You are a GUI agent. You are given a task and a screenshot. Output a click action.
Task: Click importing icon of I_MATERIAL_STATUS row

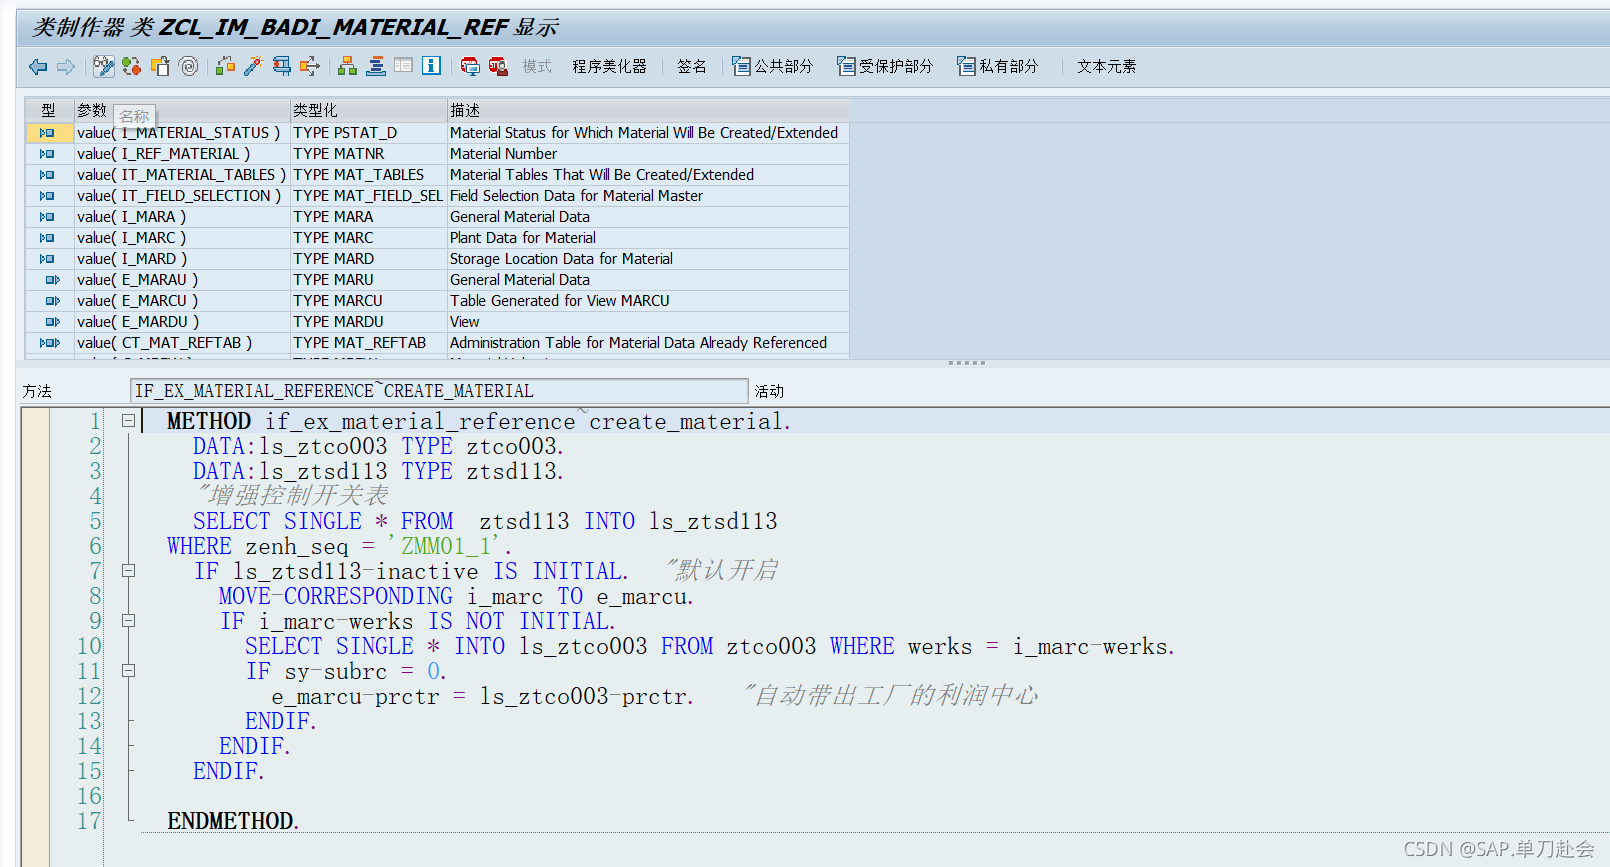point(47,133)
